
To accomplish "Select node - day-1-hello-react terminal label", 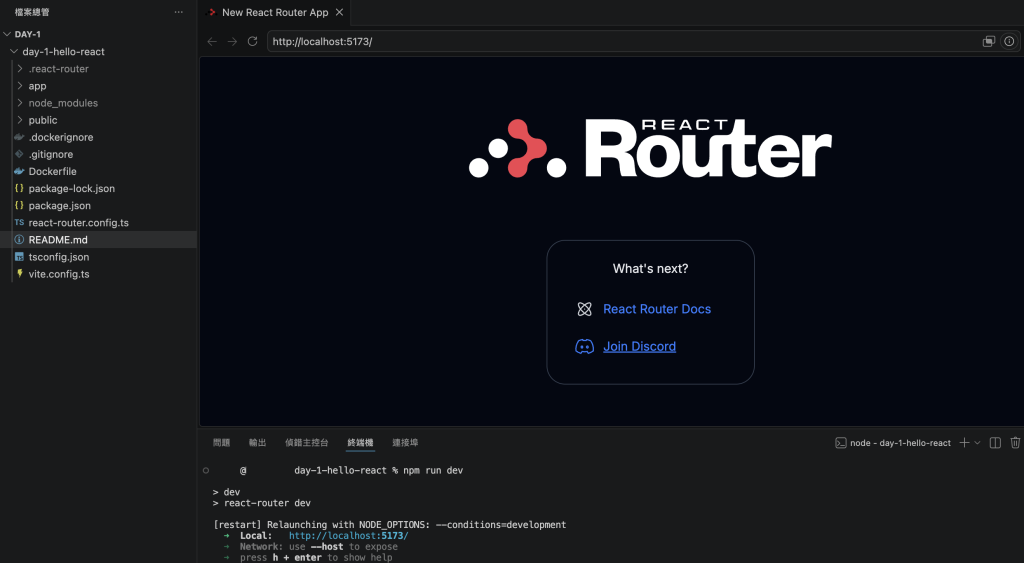I will [900, 443].
